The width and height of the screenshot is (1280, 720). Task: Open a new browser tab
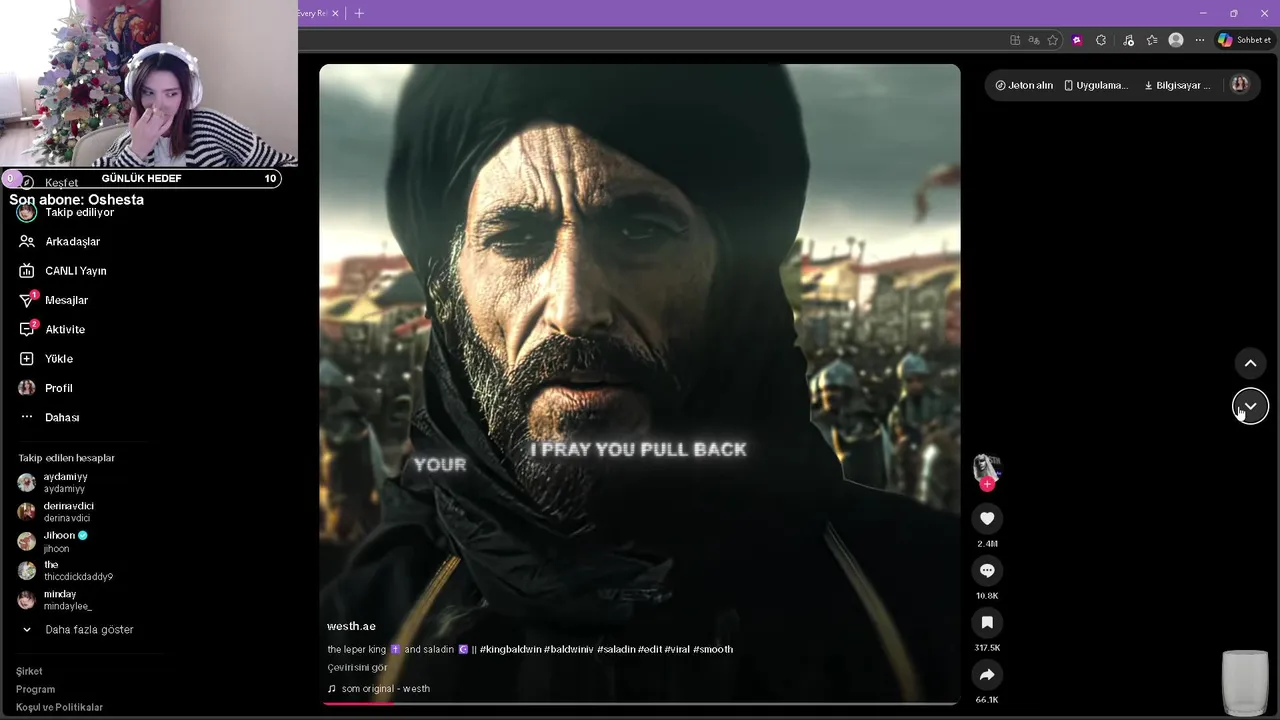[x=359, y=13]
